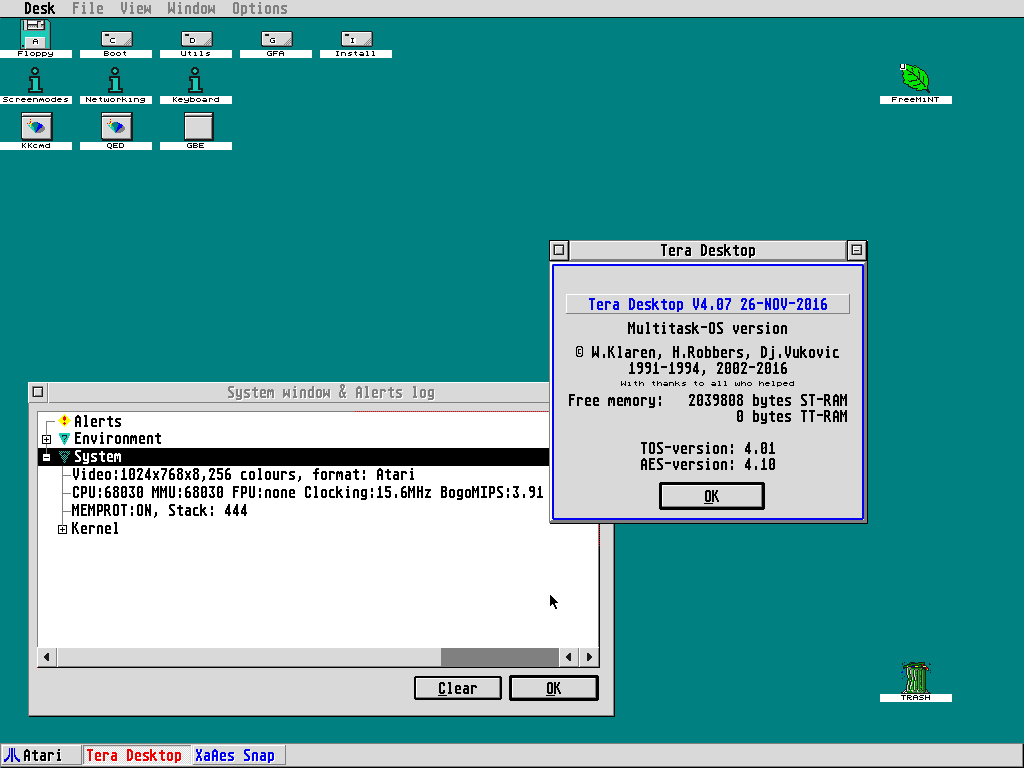The image size is (1024, 768).
Task: Open the Utils drive D icon
Action: tap(196, 39)
